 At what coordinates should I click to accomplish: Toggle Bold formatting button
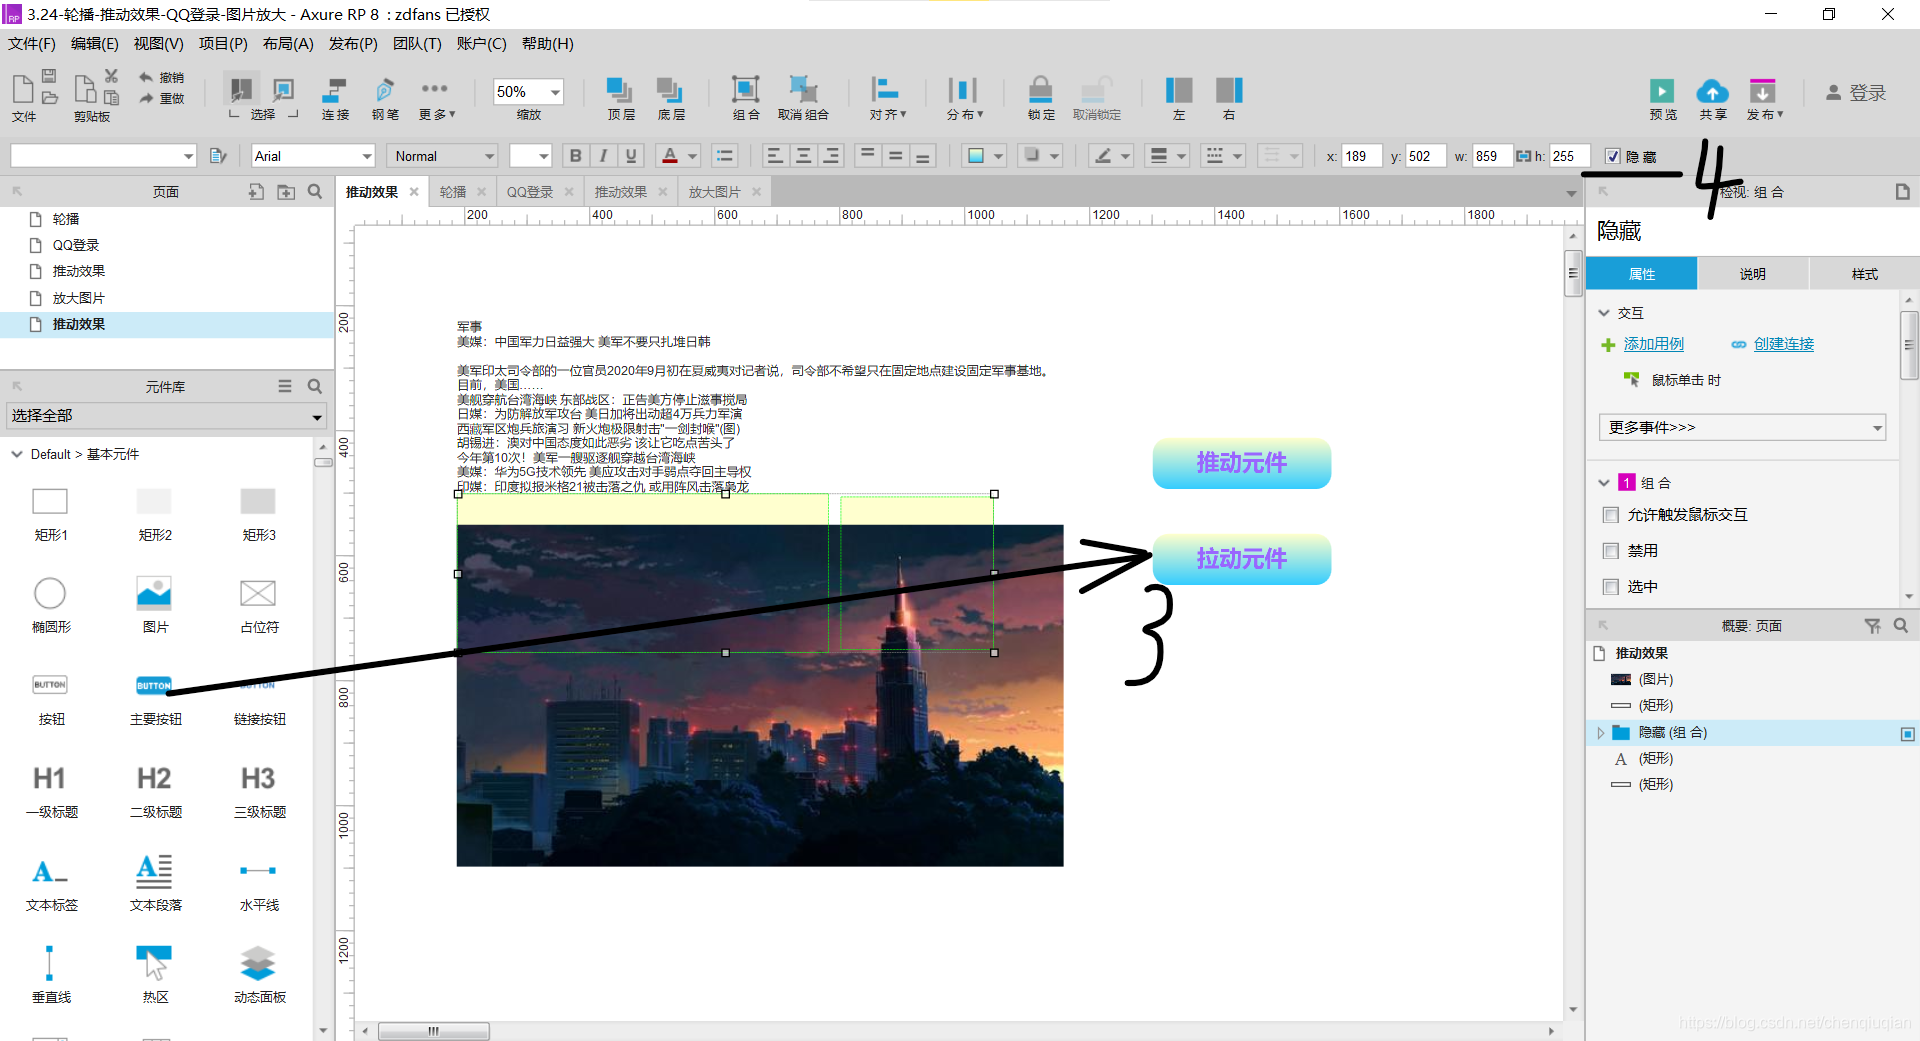[x=575, y=156]
